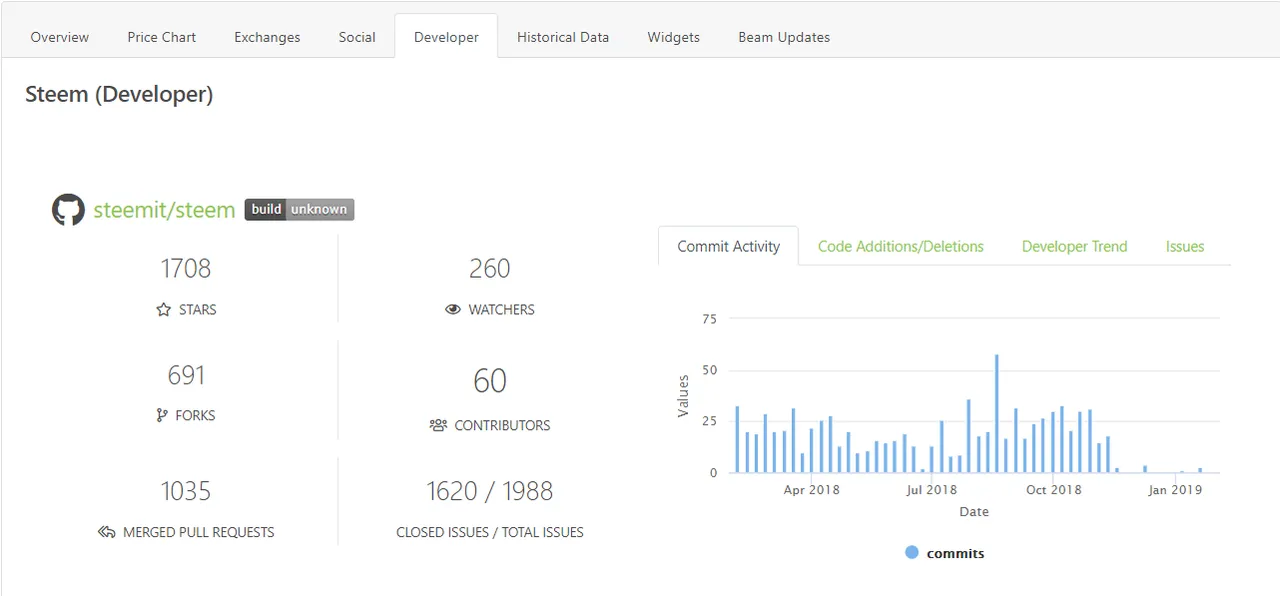Click the tallest commit bar in the chart

(x=997, y=413)
